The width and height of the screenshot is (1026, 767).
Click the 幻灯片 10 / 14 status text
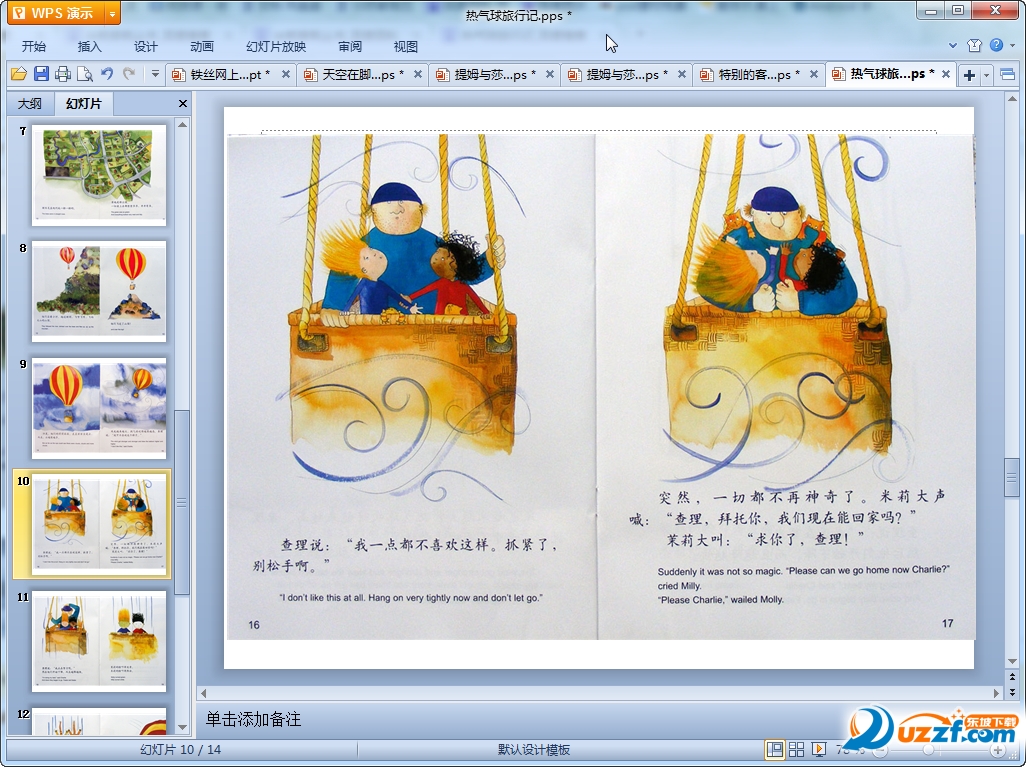click(x=181, y=749)
